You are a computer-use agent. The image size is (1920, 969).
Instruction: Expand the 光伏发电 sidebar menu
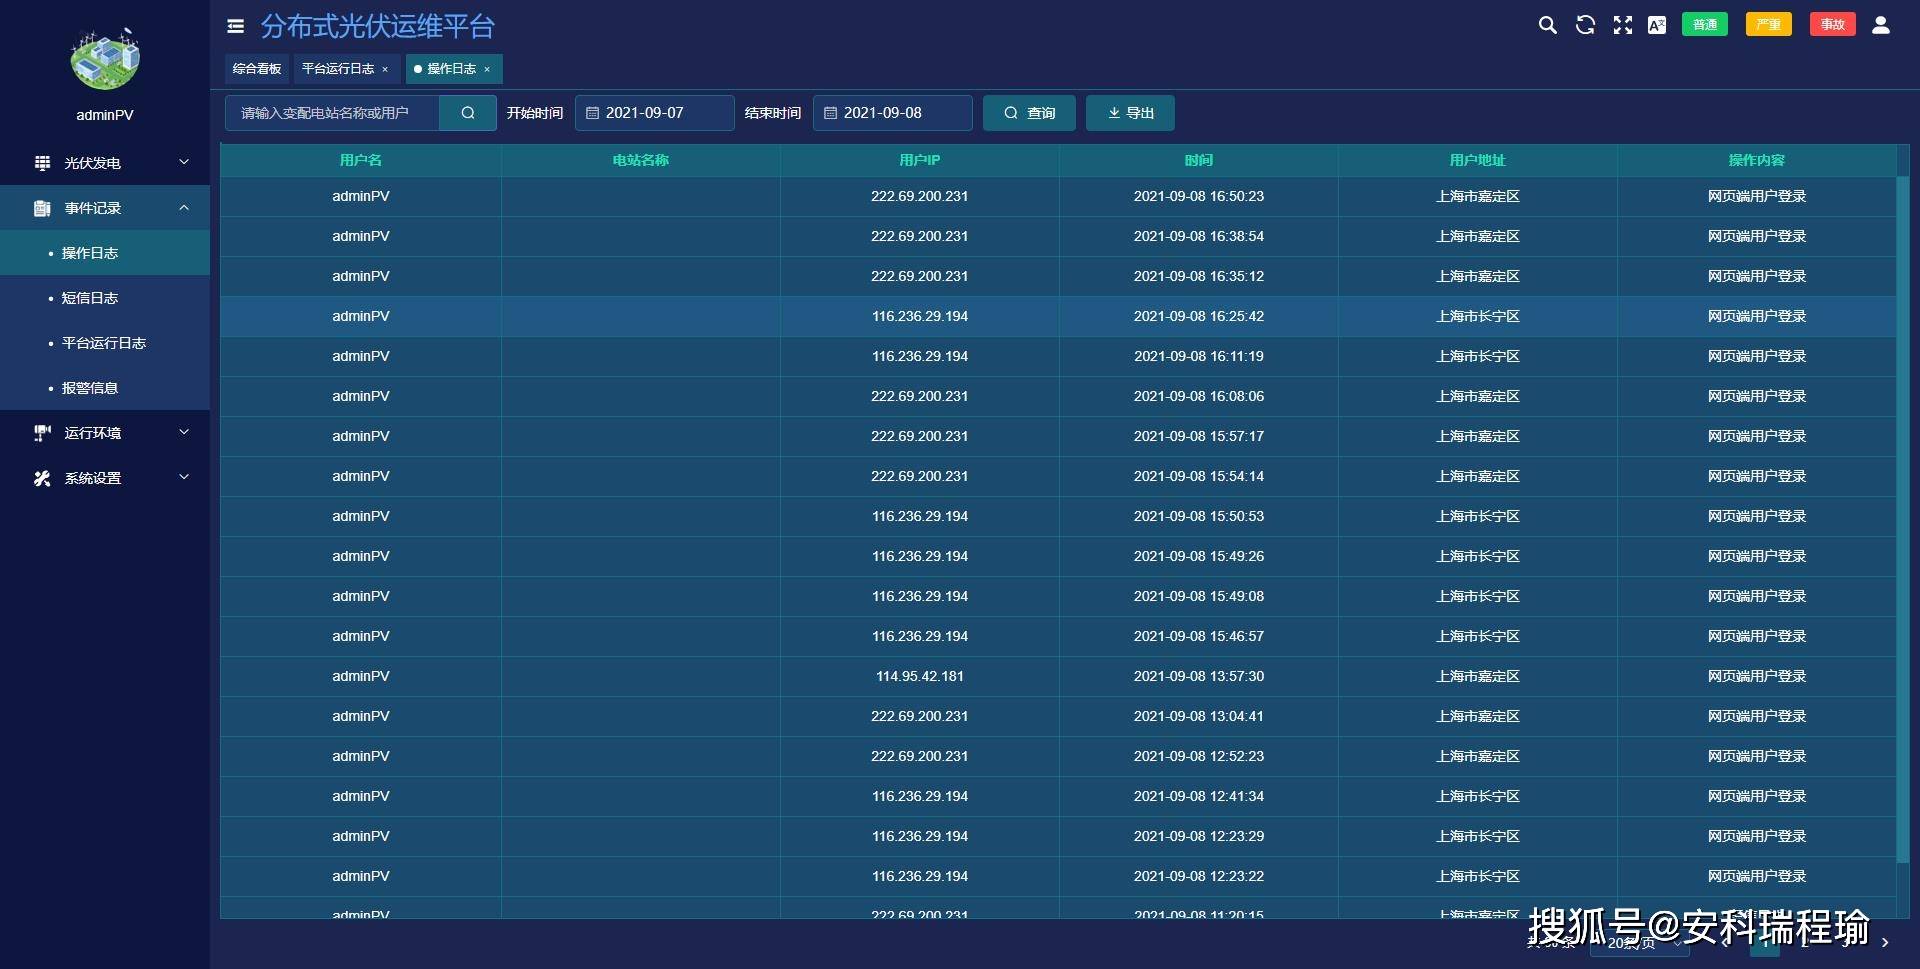click(105, 162)
